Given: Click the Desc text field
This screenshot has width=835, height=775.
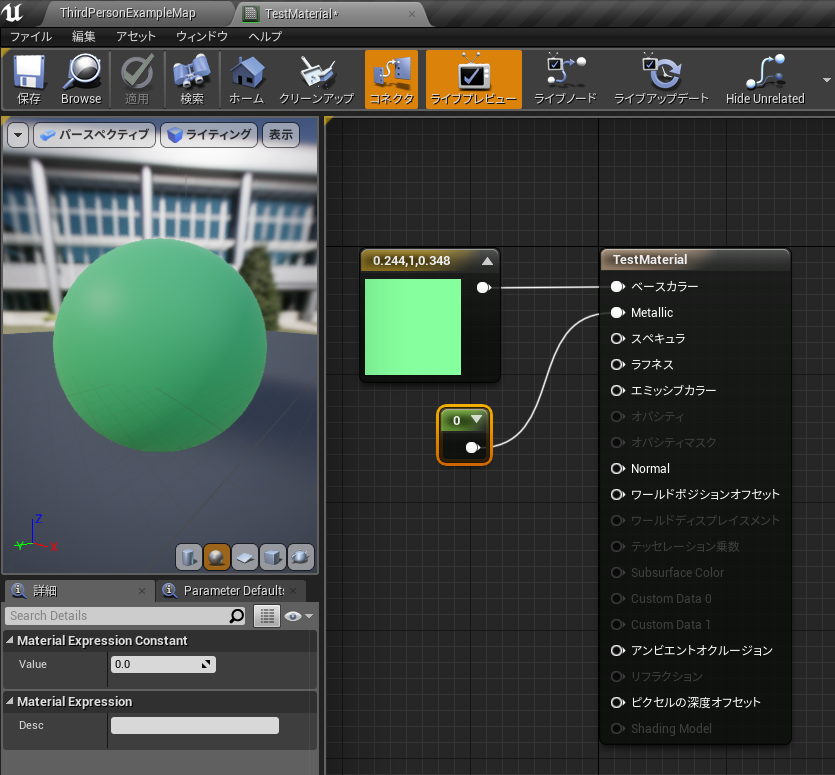Looking at the screenshot, I should [x=194, y=725].
